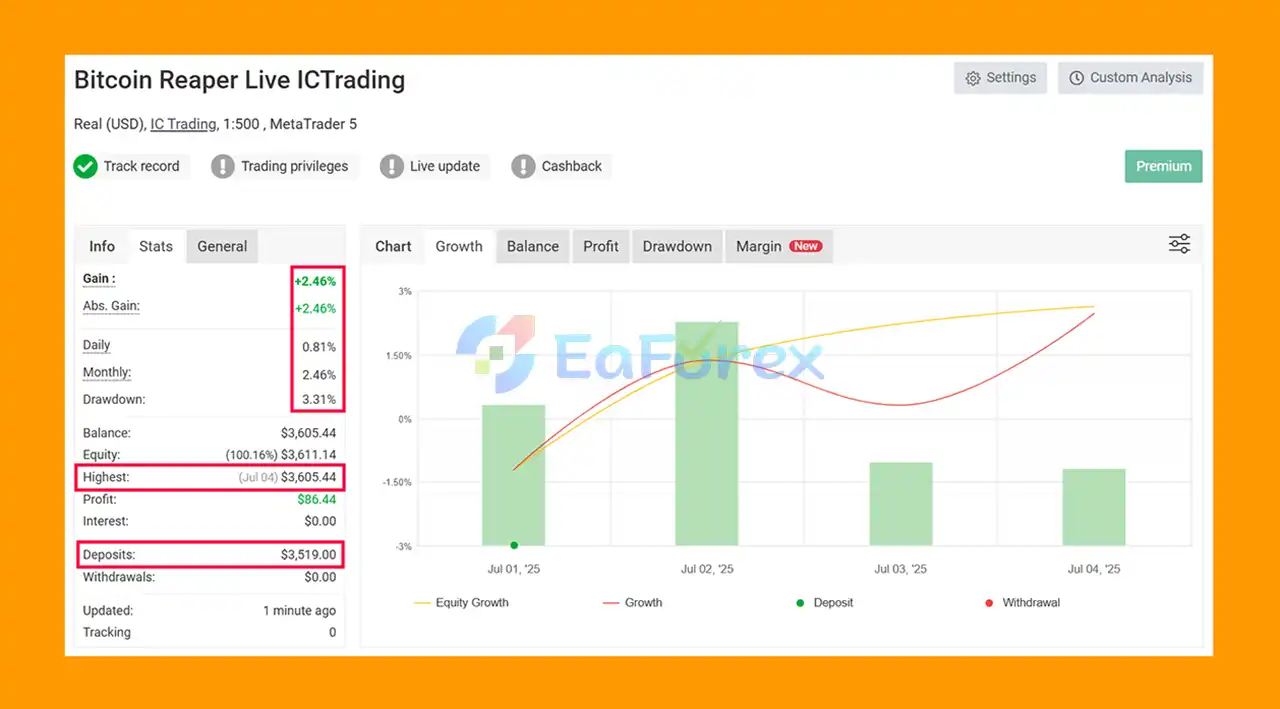
Task: Click the Monthly label
Action: (107, 372)
